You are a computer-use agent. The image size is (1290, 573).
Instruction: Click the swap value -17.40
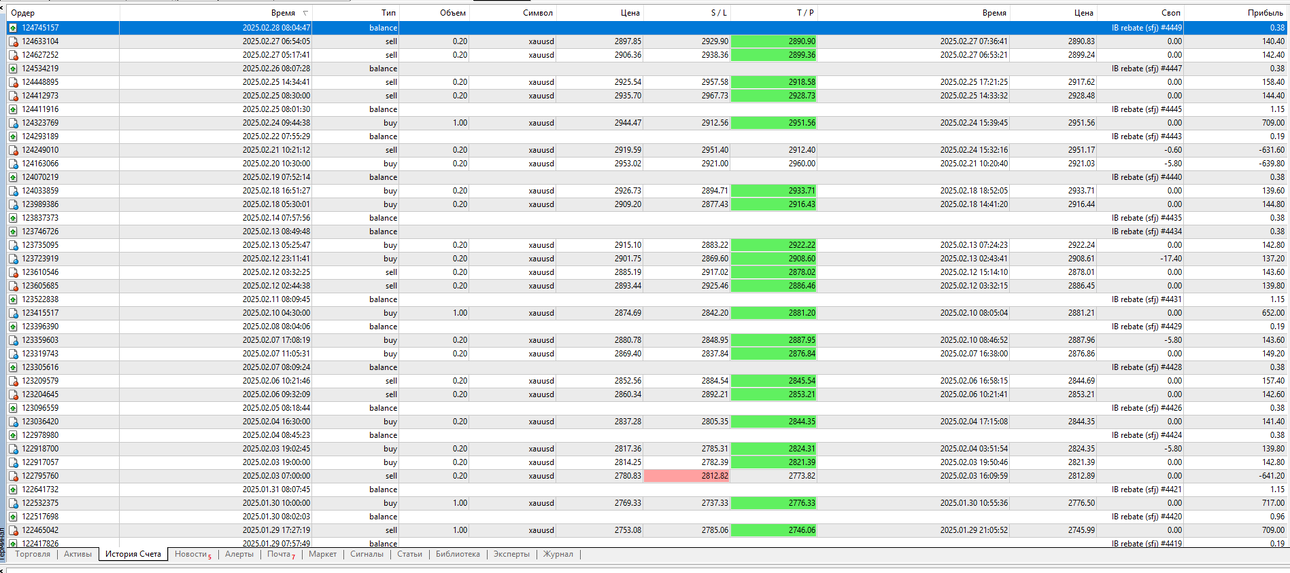coord(1170,258)
